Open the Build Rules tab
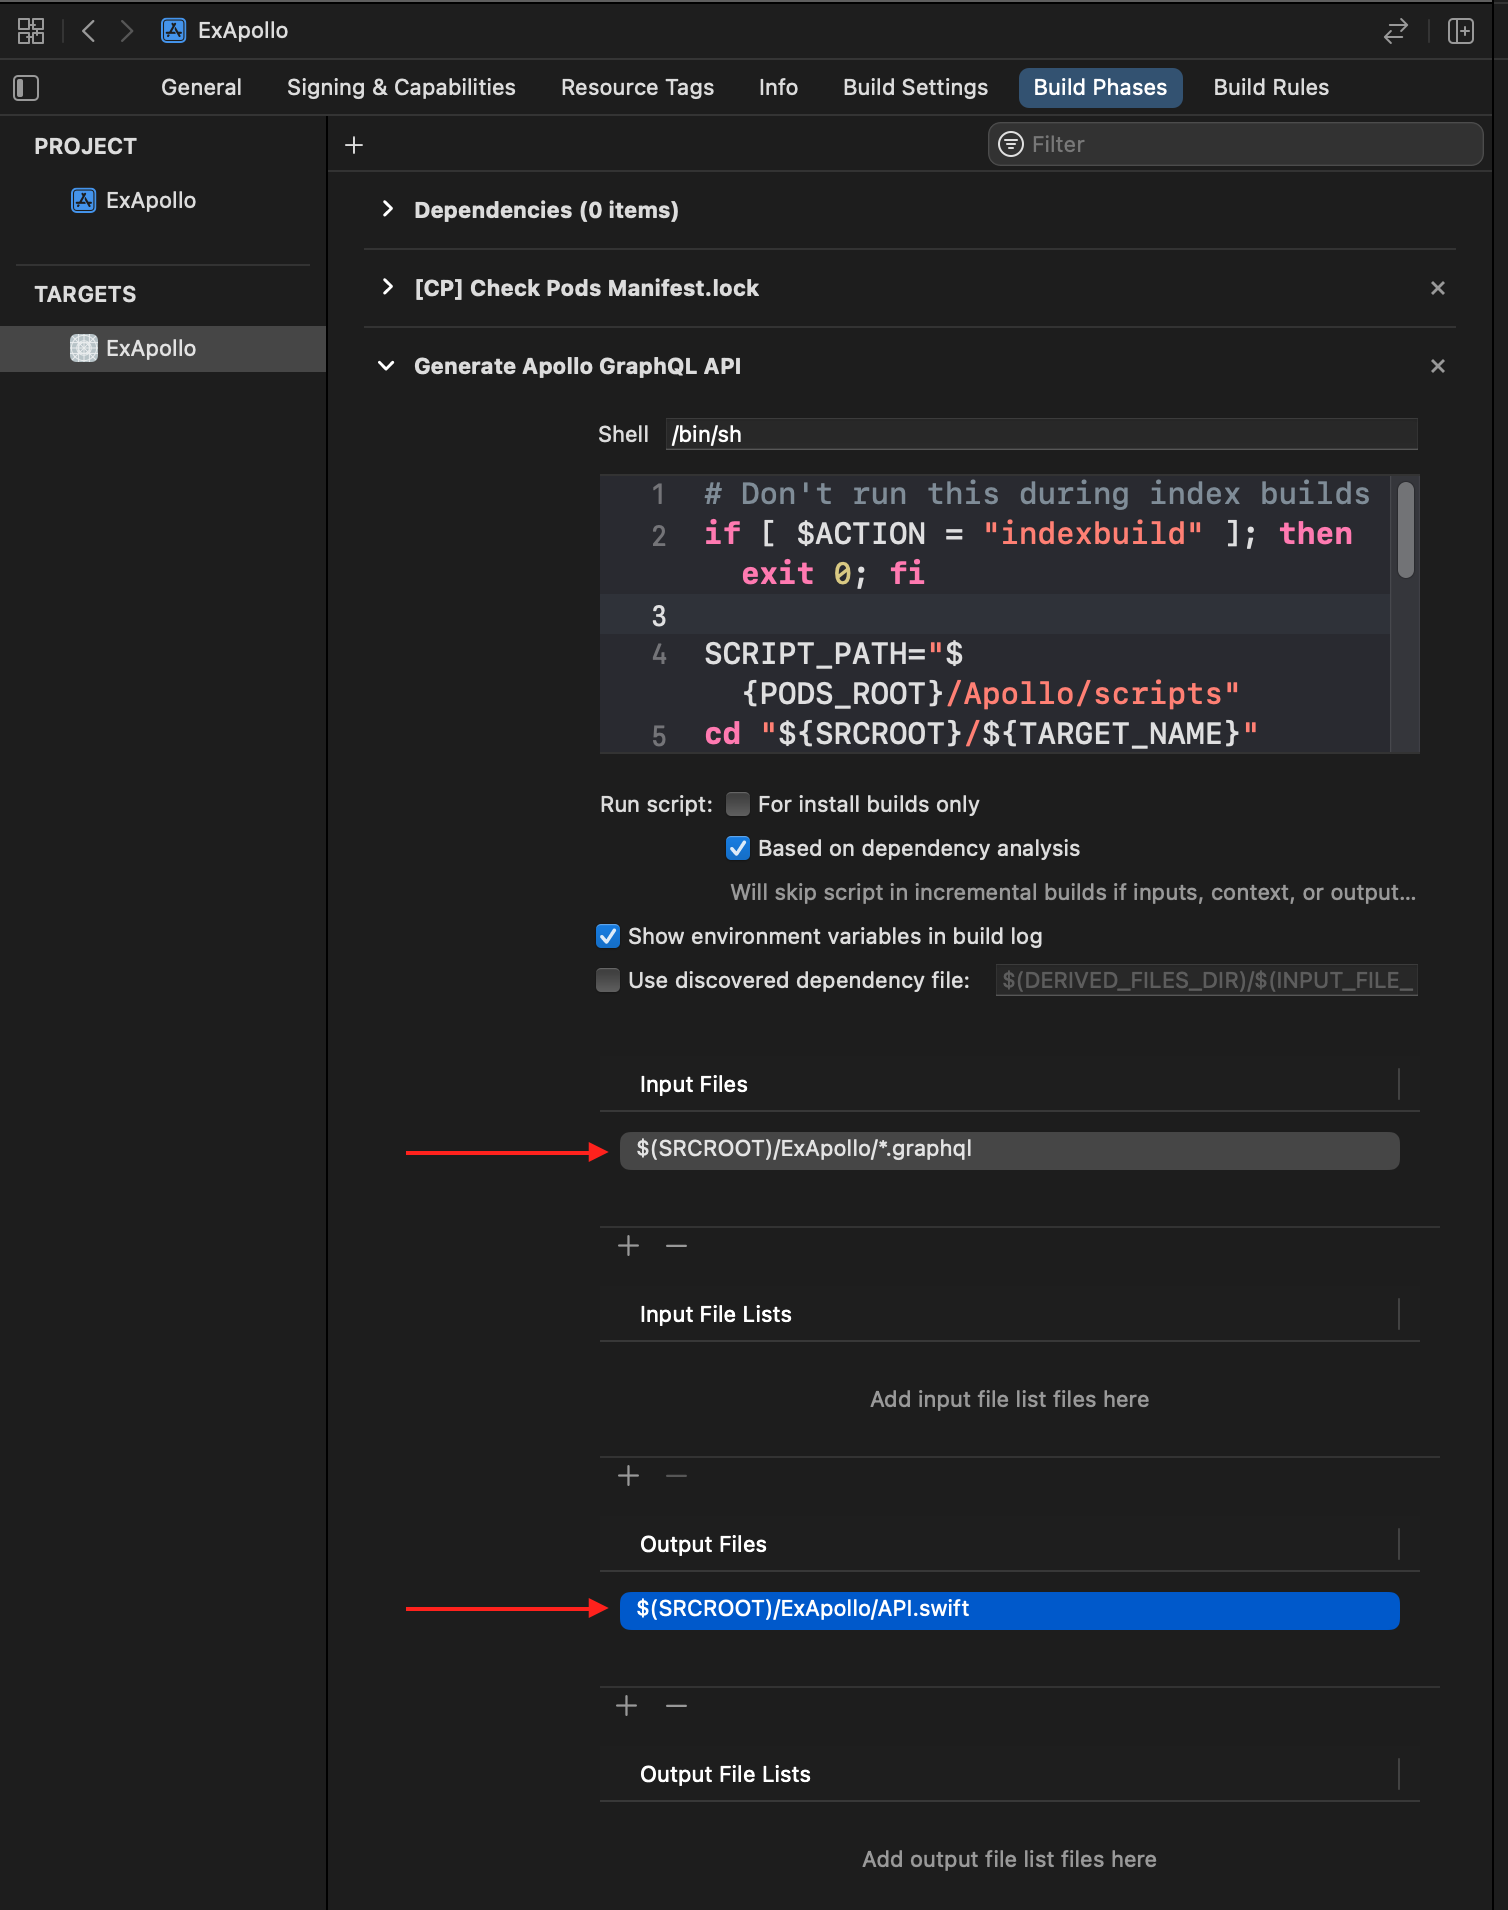This screenshot has height=1910, width=1508. click(1271, 88)
